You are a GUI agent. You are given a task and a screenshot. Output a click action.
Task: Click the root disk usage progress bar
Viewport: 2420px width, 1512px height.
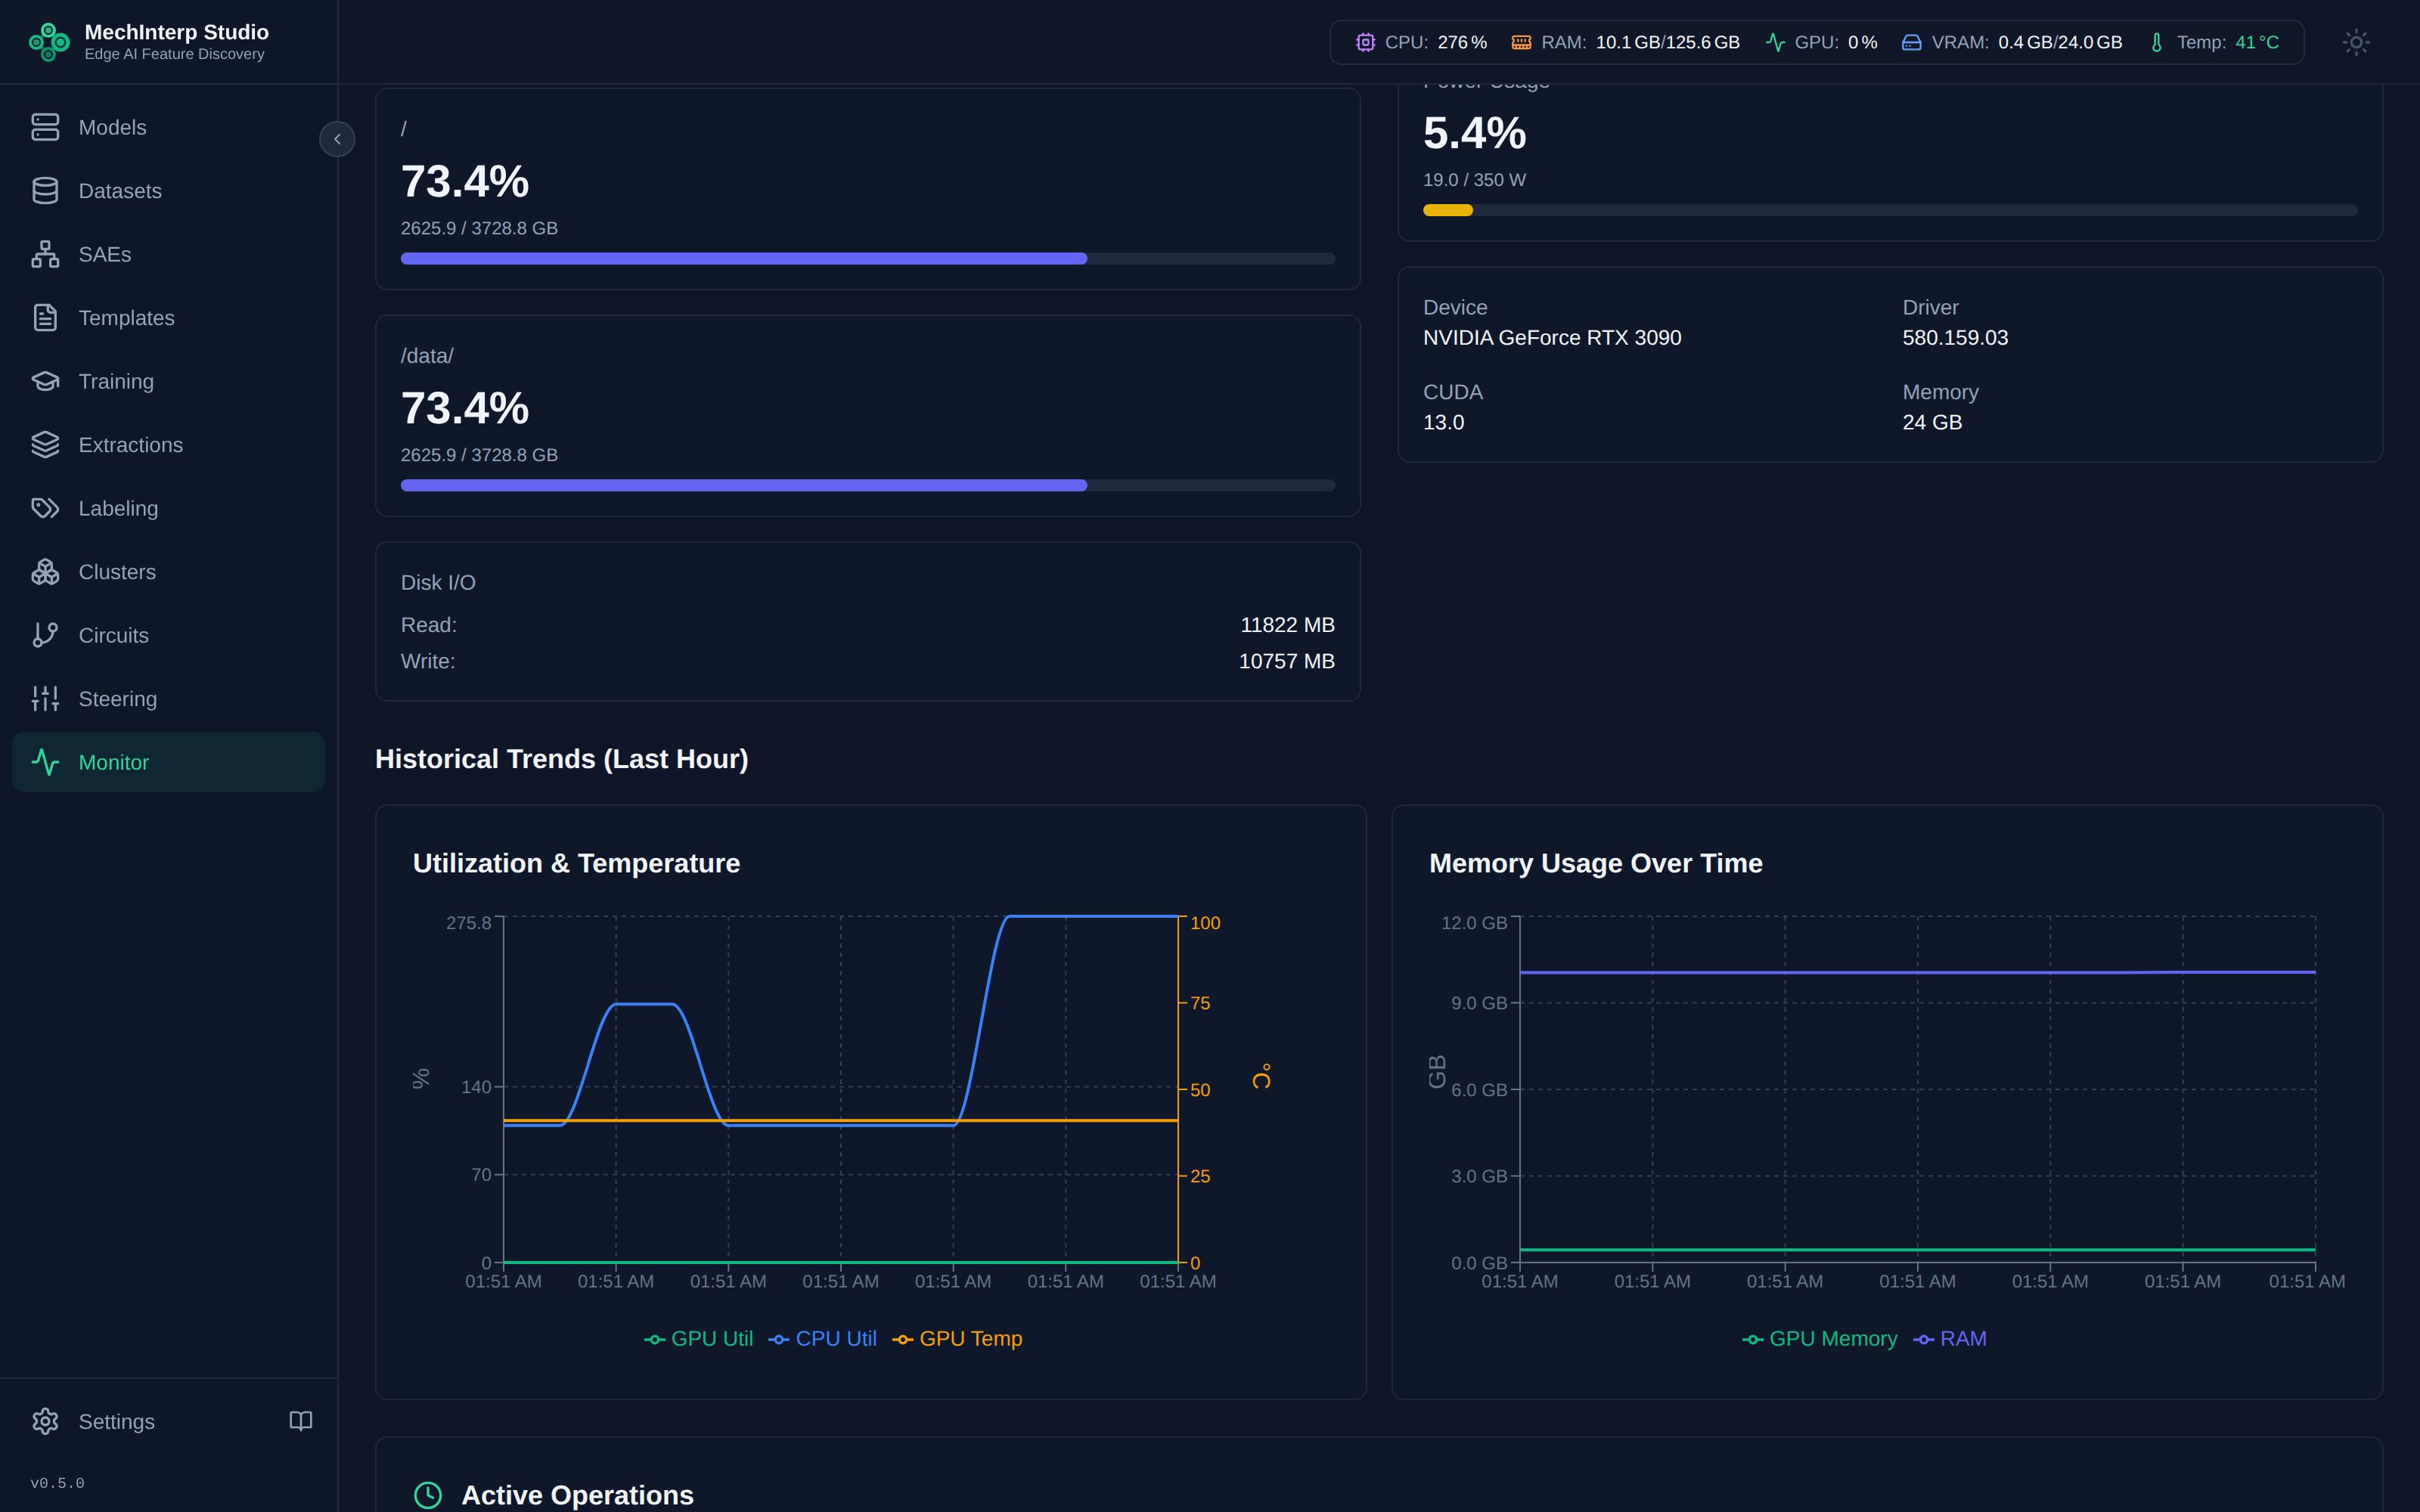(867, 259)
